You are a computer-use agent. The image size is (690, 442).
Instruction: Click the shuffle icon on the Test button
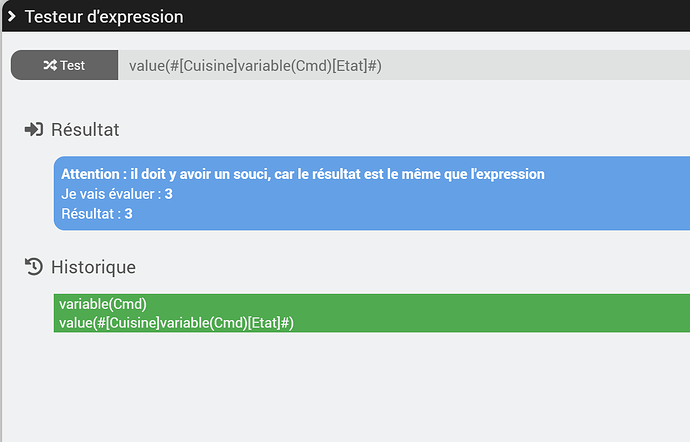point(50,66)
